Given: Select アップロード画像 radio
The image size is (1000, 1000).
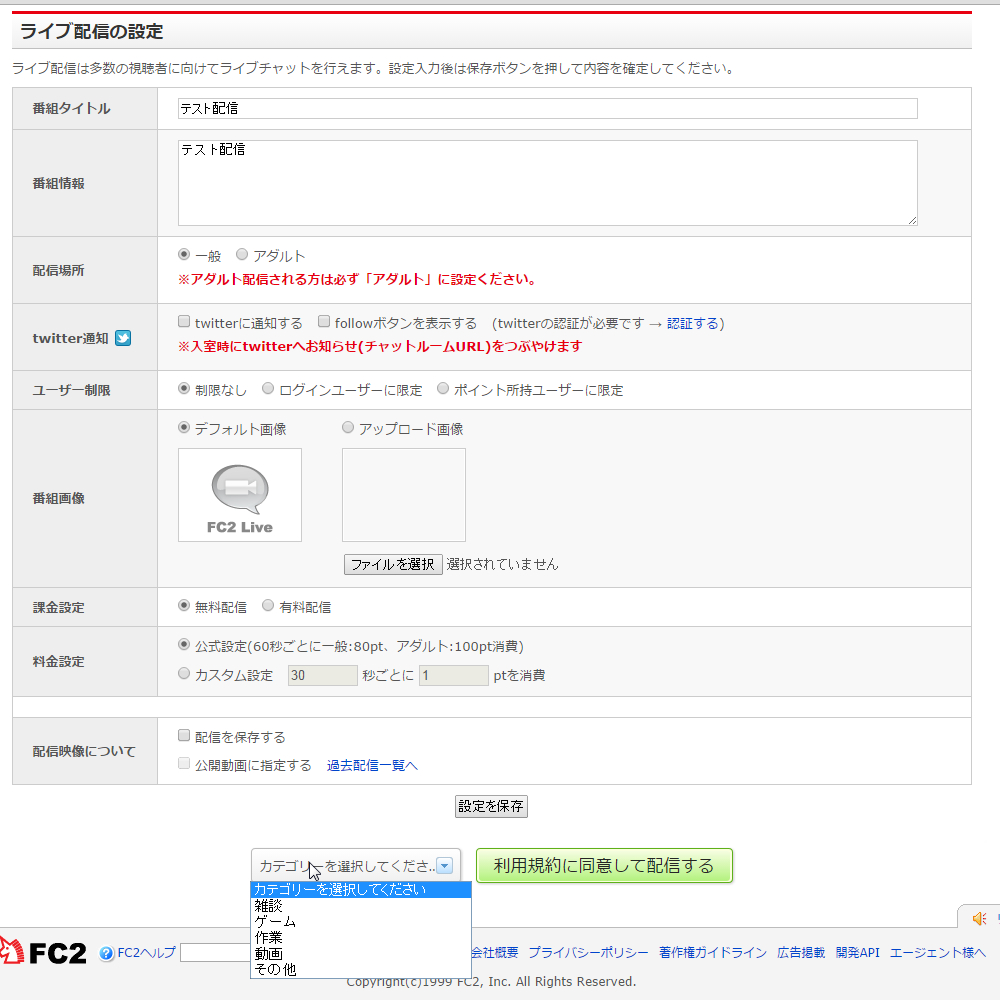Looking at the screenshot, I should click(348, 427).
